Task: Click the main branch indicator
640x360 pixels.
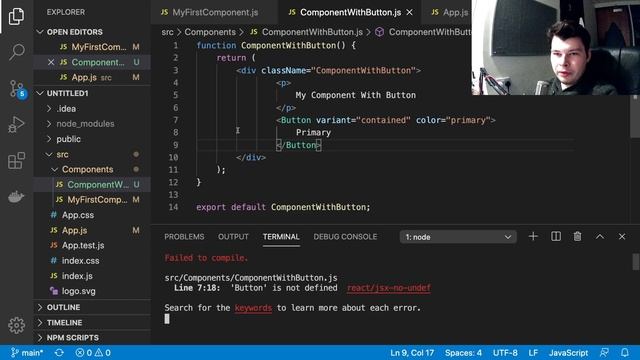Action: point(27,353)
